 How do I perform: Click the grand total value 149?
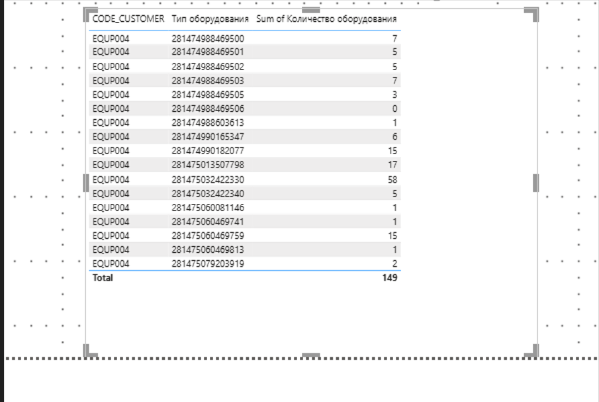tap(390, 278)
